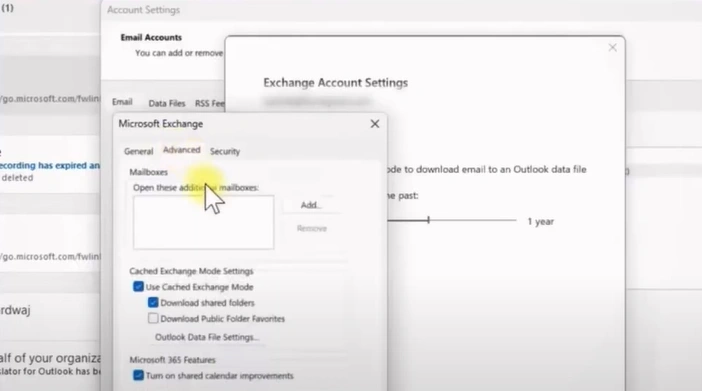This screenshot has height=391, width=702.
Task: Close the Microsoft Exchange dialog
Action: tap(375, 124)
